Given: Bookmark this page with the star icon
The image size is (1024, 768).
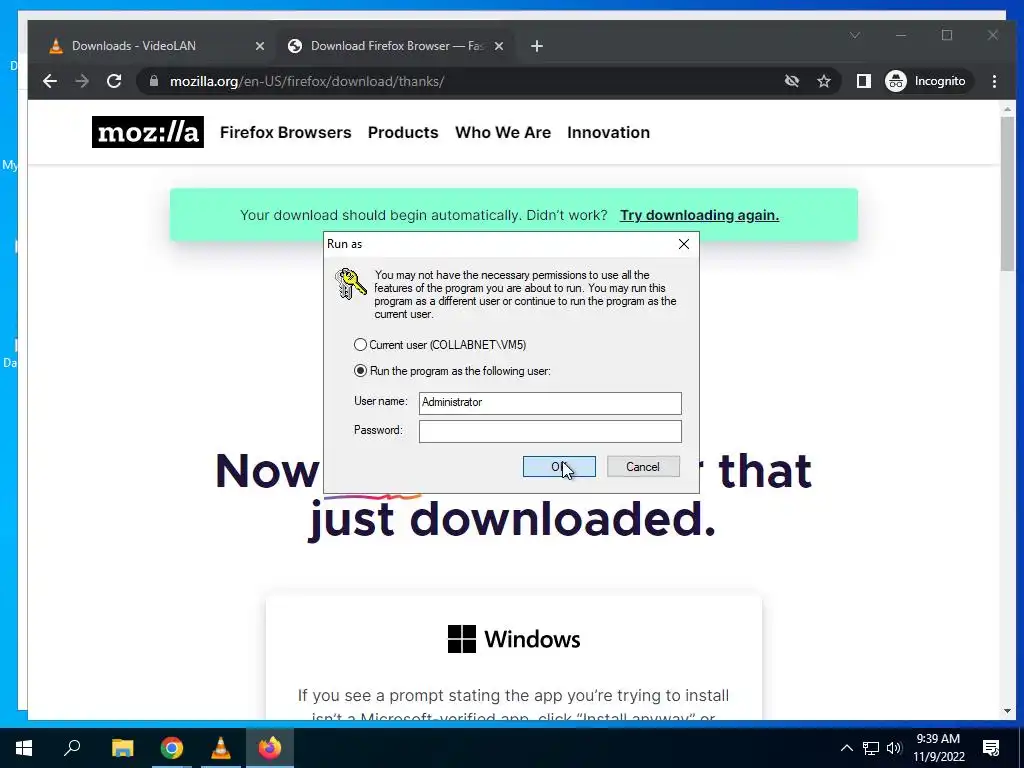Looking at the screenshot, I should pos(824,81).
